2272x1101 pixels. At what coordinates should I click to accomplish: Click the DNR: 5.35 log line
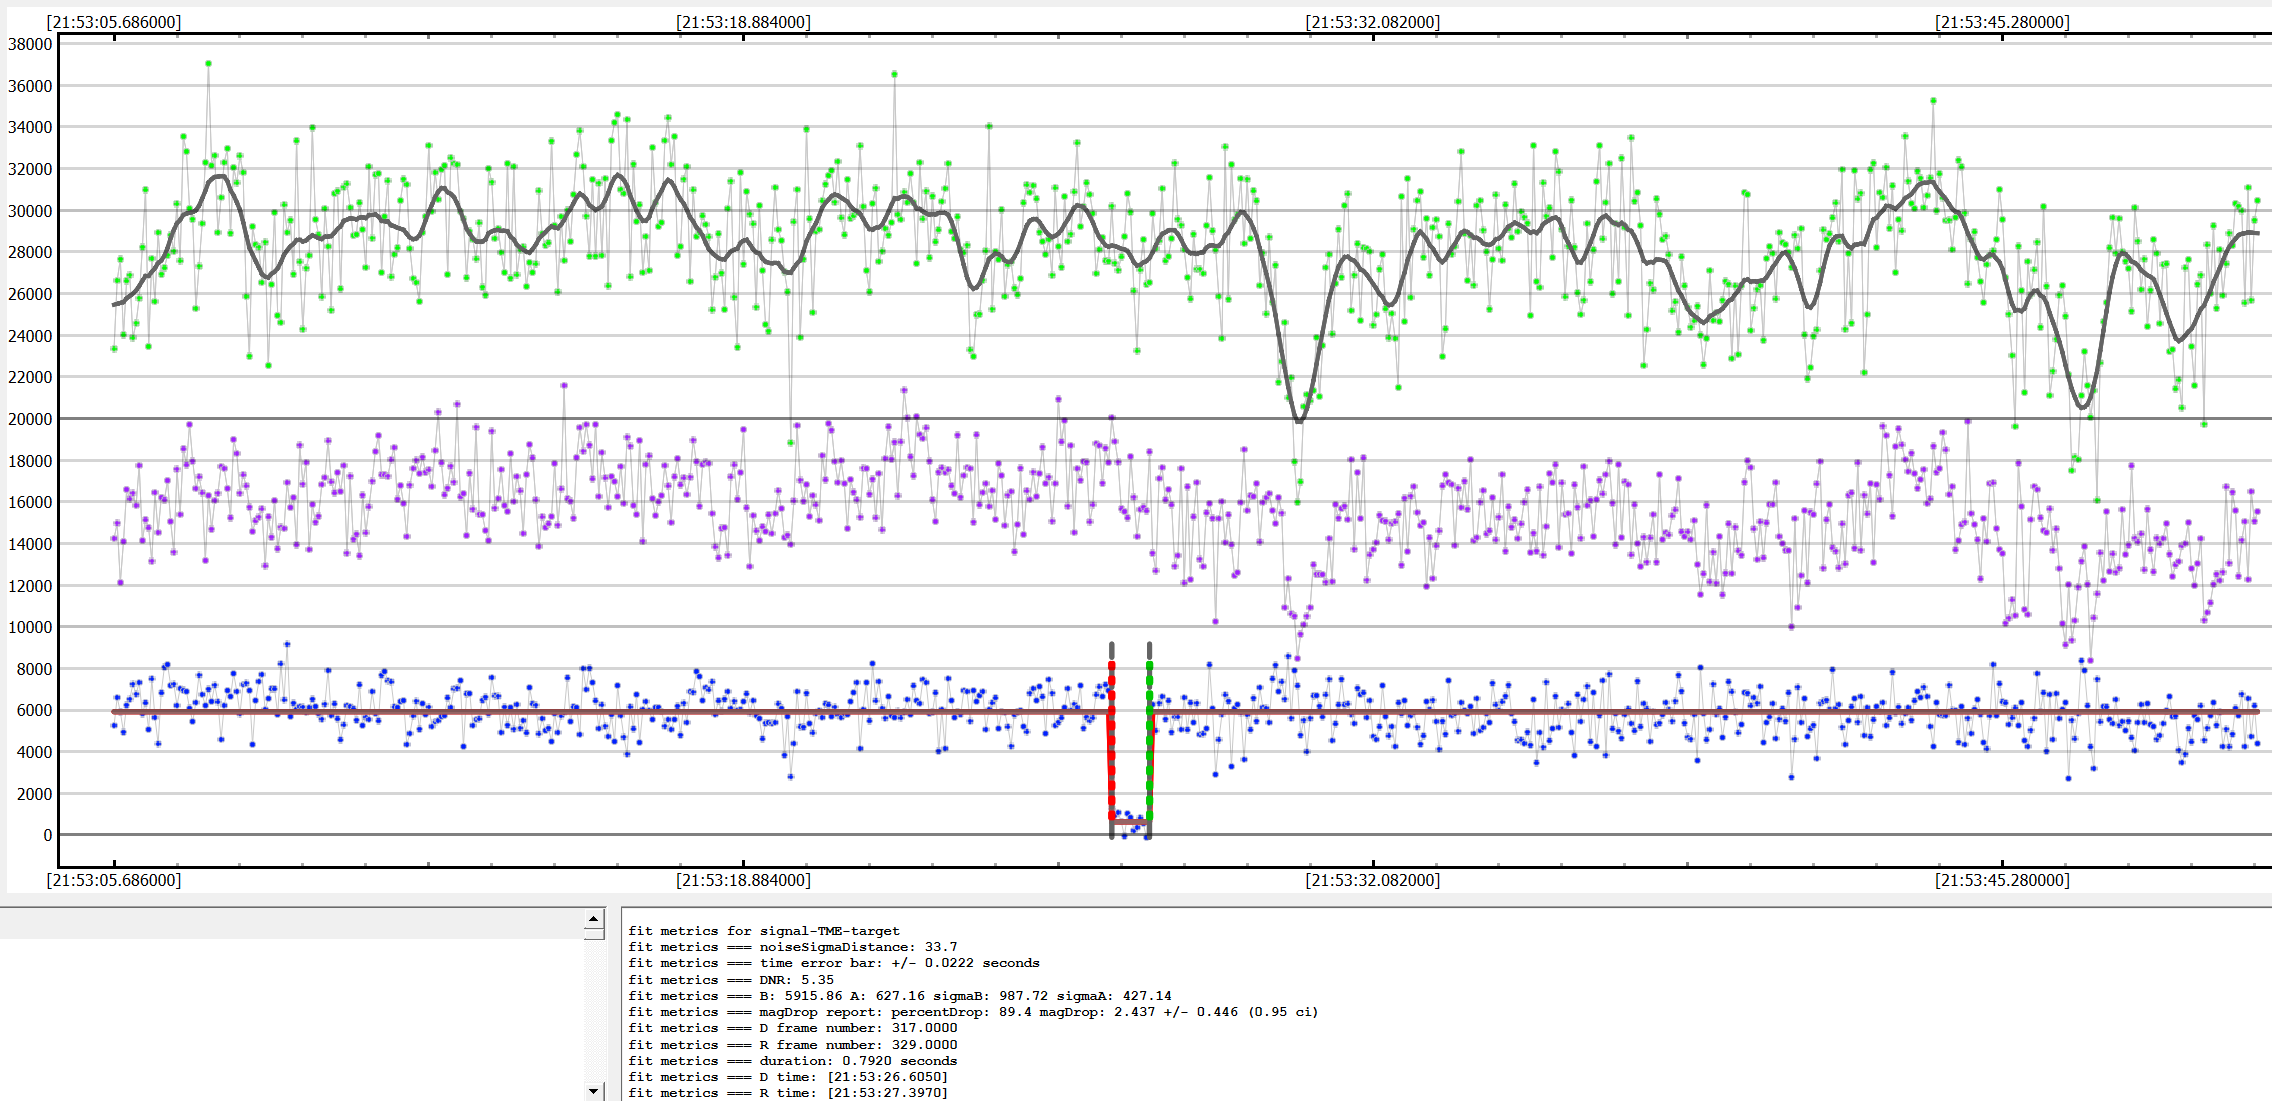point(731,980)
